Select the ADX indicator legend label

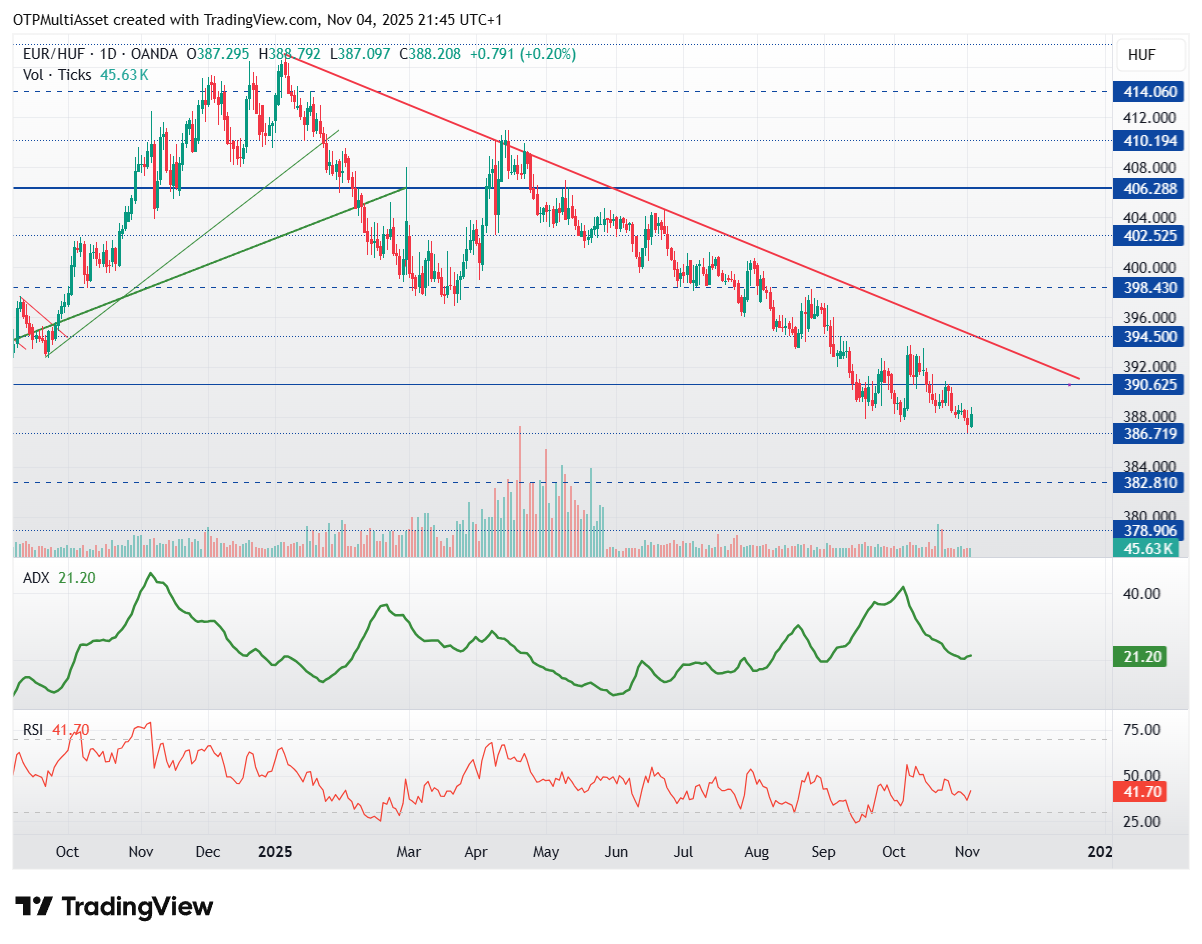tap(34, 578)
